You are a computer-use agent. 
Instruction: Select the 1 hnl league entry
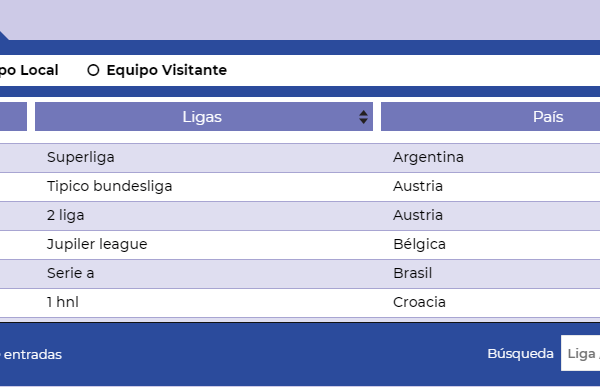(63, 302)
